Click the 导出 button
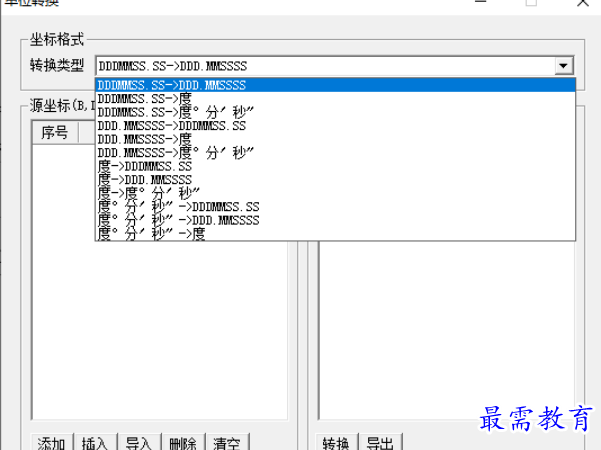Viewport: 601px width, 450px height. pos(381,442)
